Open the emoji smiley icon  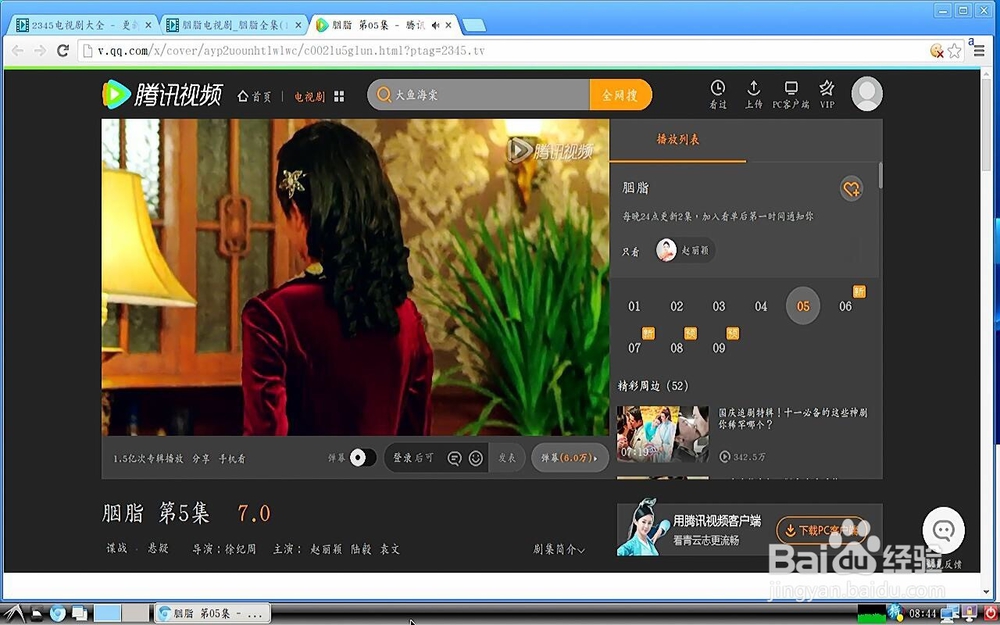(476, 459)
